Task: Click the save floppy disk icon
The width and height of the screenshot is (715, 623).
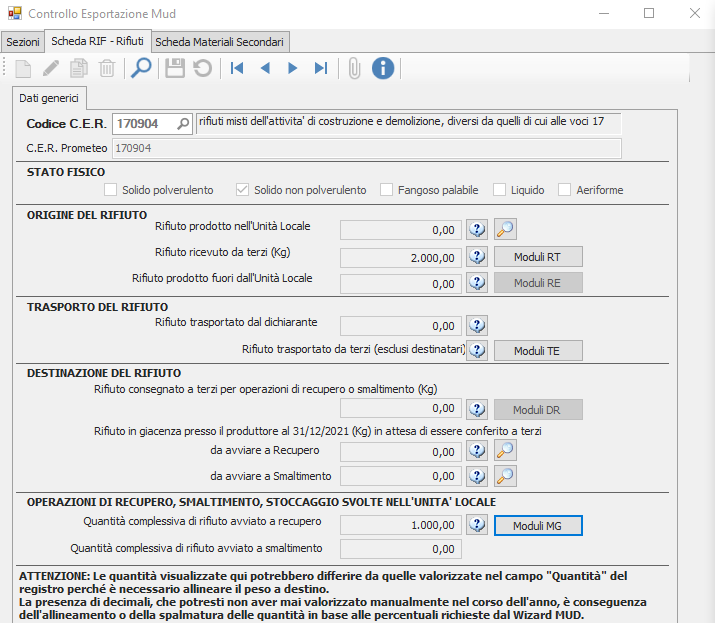Action: pos(175,68)
